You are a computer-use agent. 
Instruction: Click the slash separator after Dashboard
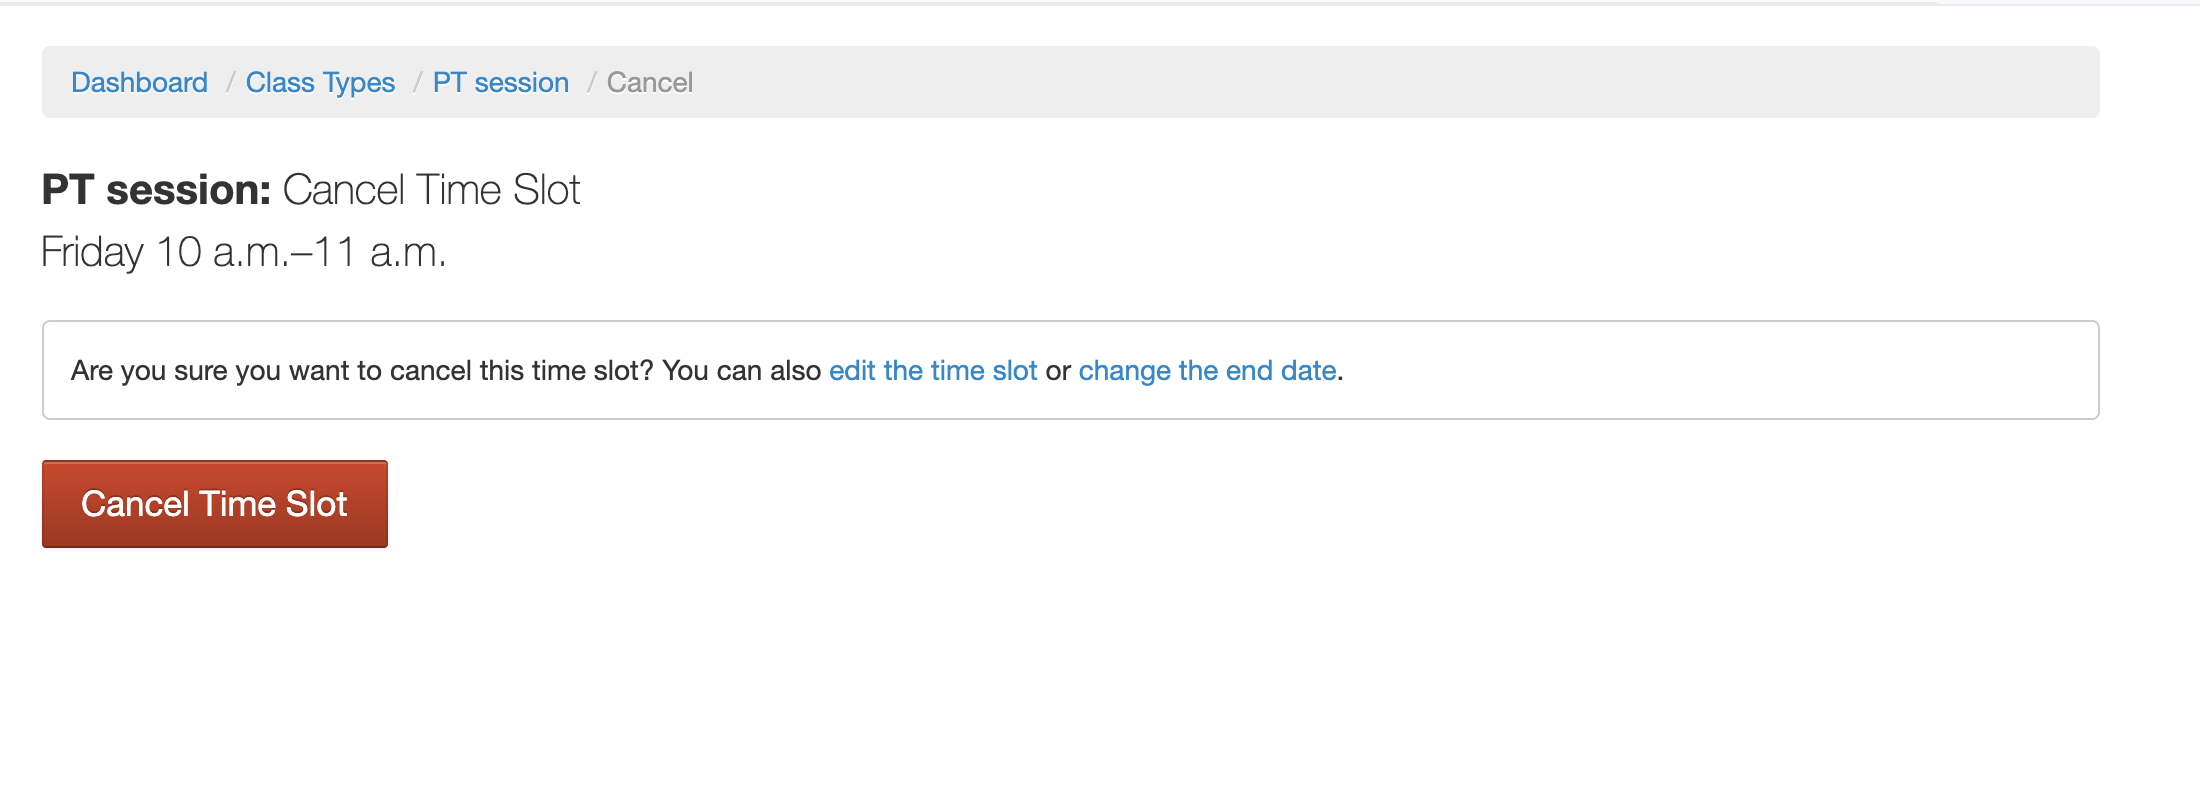point(229,82)
